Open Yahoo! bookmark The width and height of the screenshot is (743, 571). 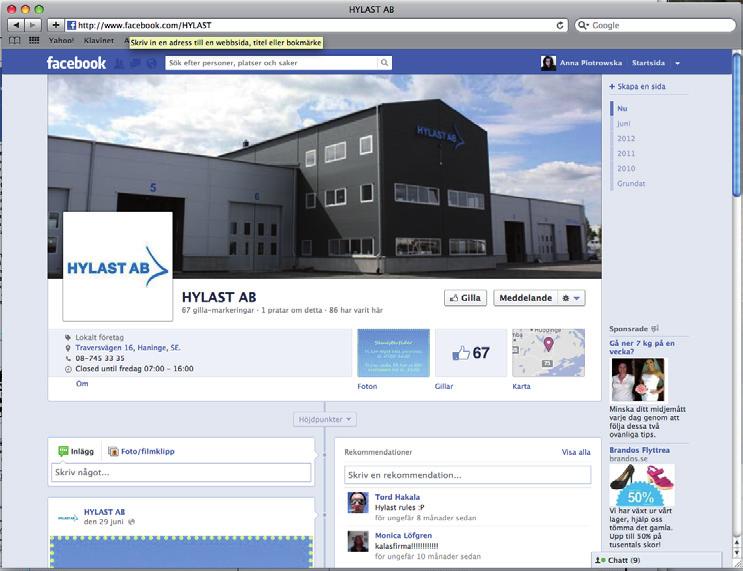[x=62, y=41]
